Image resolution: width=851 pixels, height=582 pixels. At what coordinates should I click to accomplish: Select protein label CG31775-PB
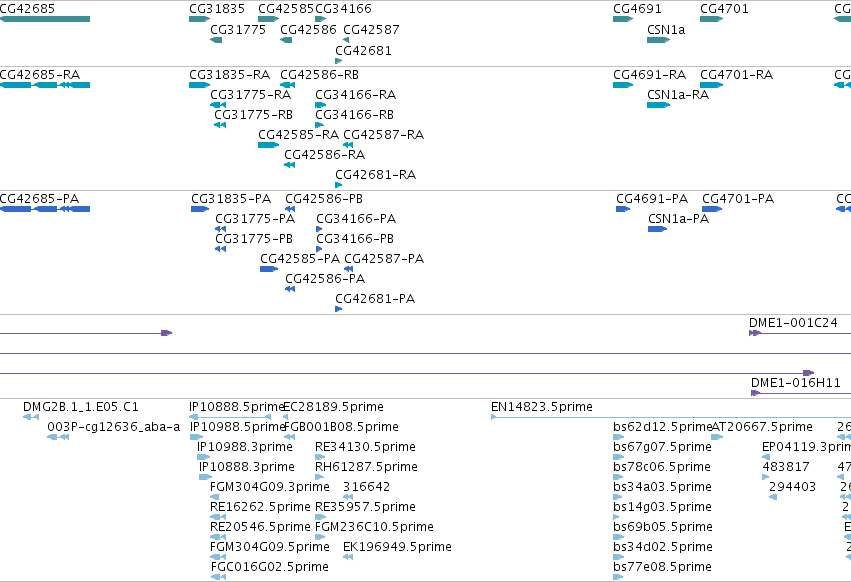(x=254, y=238)
